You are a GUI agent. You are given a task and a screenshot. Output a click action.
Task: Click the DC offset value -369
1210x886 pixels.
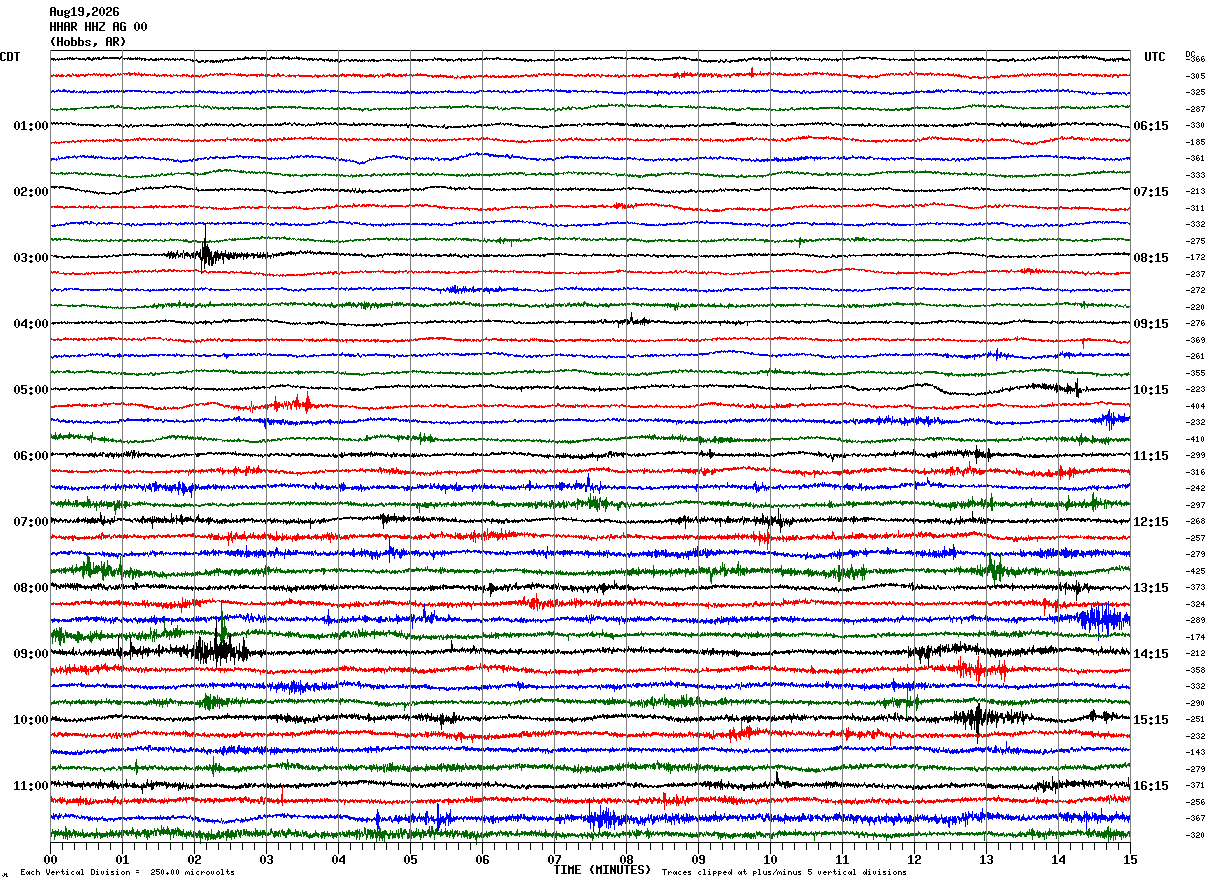[1195, 340]
